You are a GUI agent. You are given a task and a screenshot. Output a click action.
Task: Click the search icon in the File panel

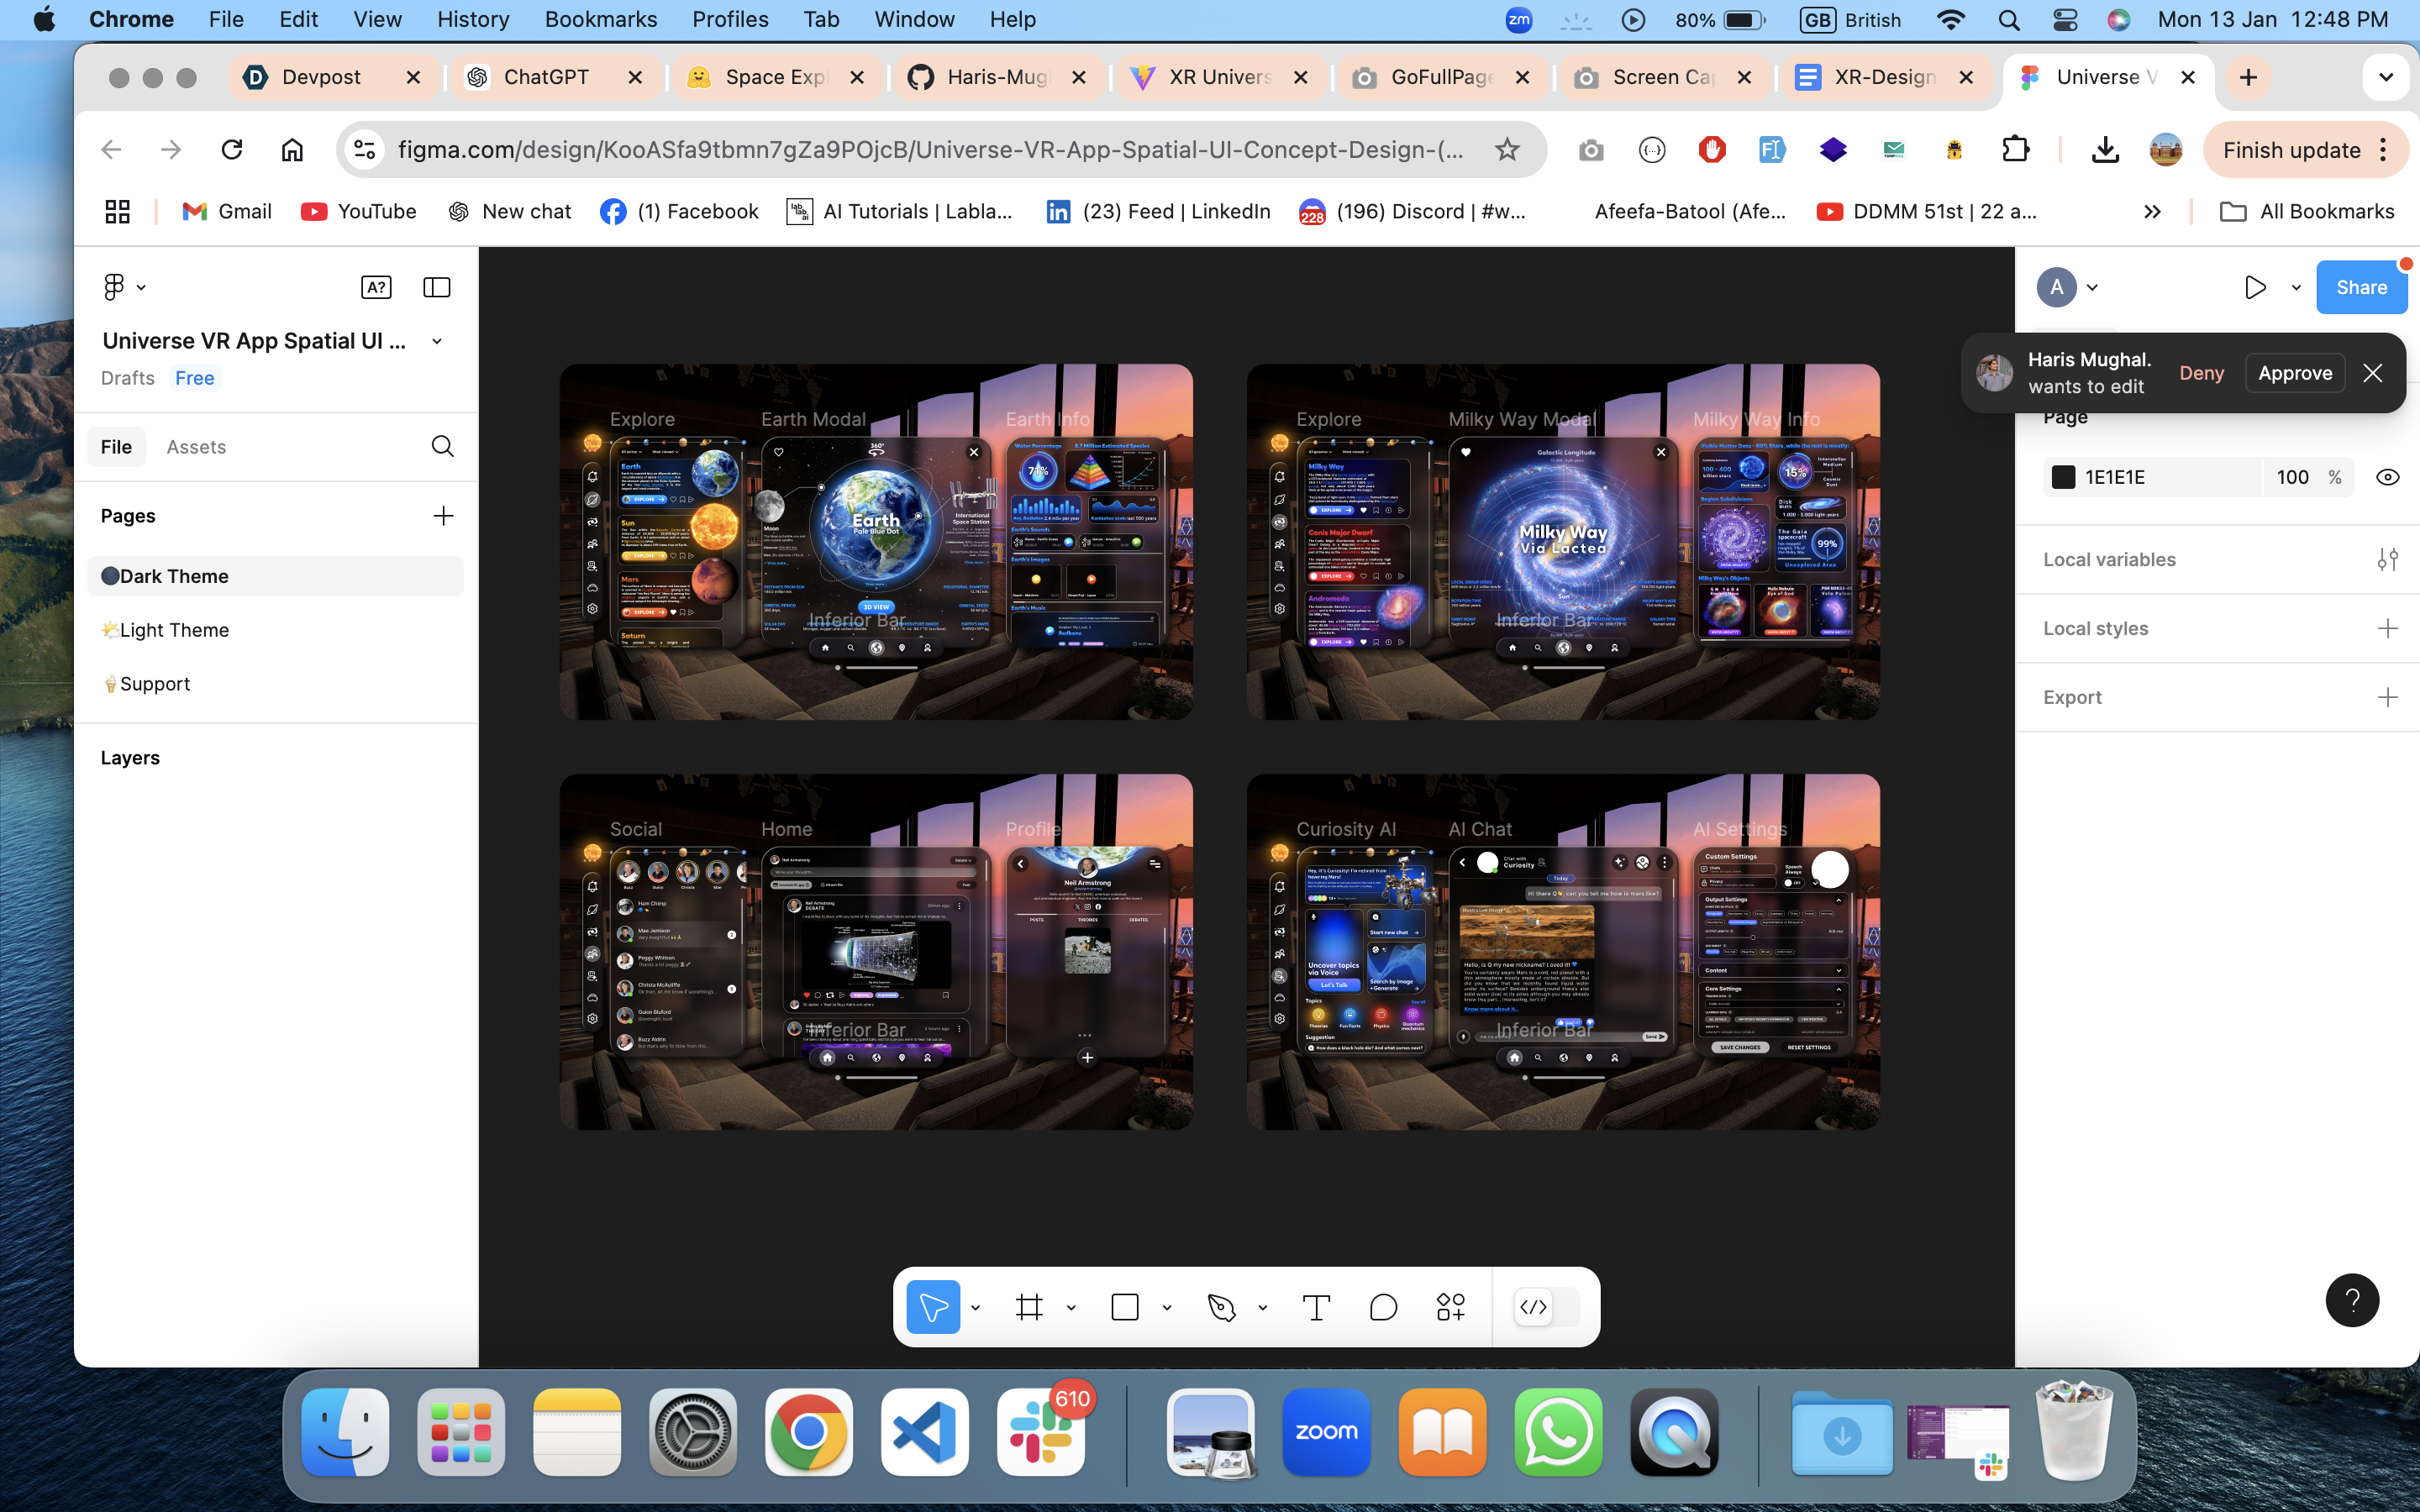[x=442, y=446]
